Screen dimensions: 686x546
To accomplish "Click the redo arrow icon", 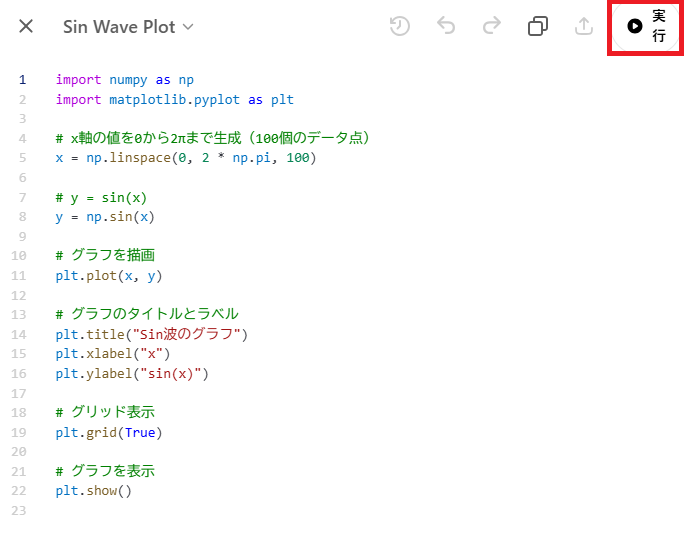I will (492, 26).
